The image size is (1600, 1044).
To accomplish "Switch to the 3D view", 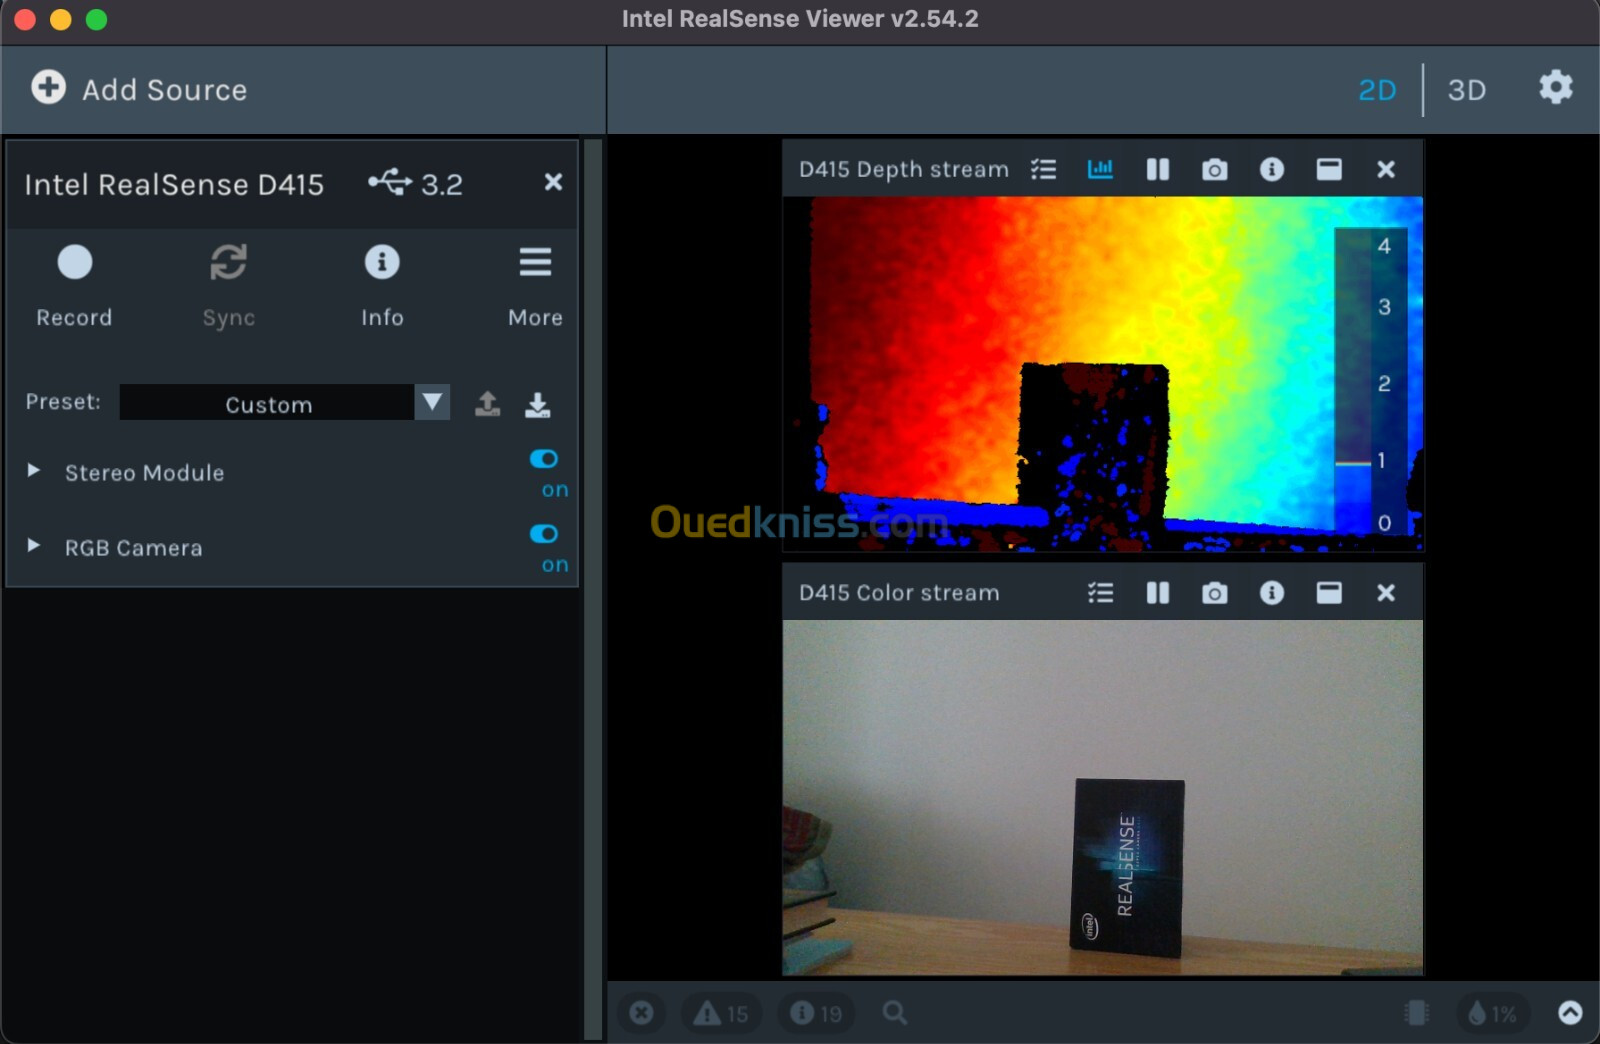I will pos(1467,90).
